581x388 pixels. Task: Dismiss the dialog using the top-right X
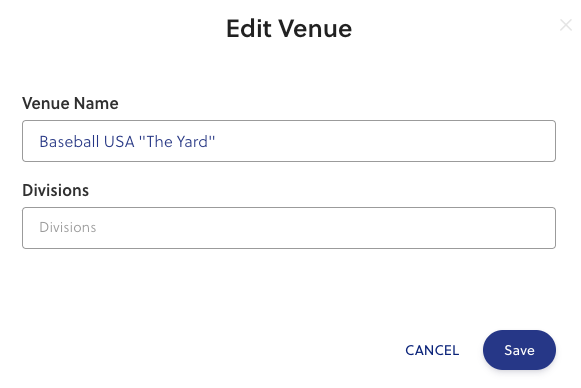(x=566, y=25)
